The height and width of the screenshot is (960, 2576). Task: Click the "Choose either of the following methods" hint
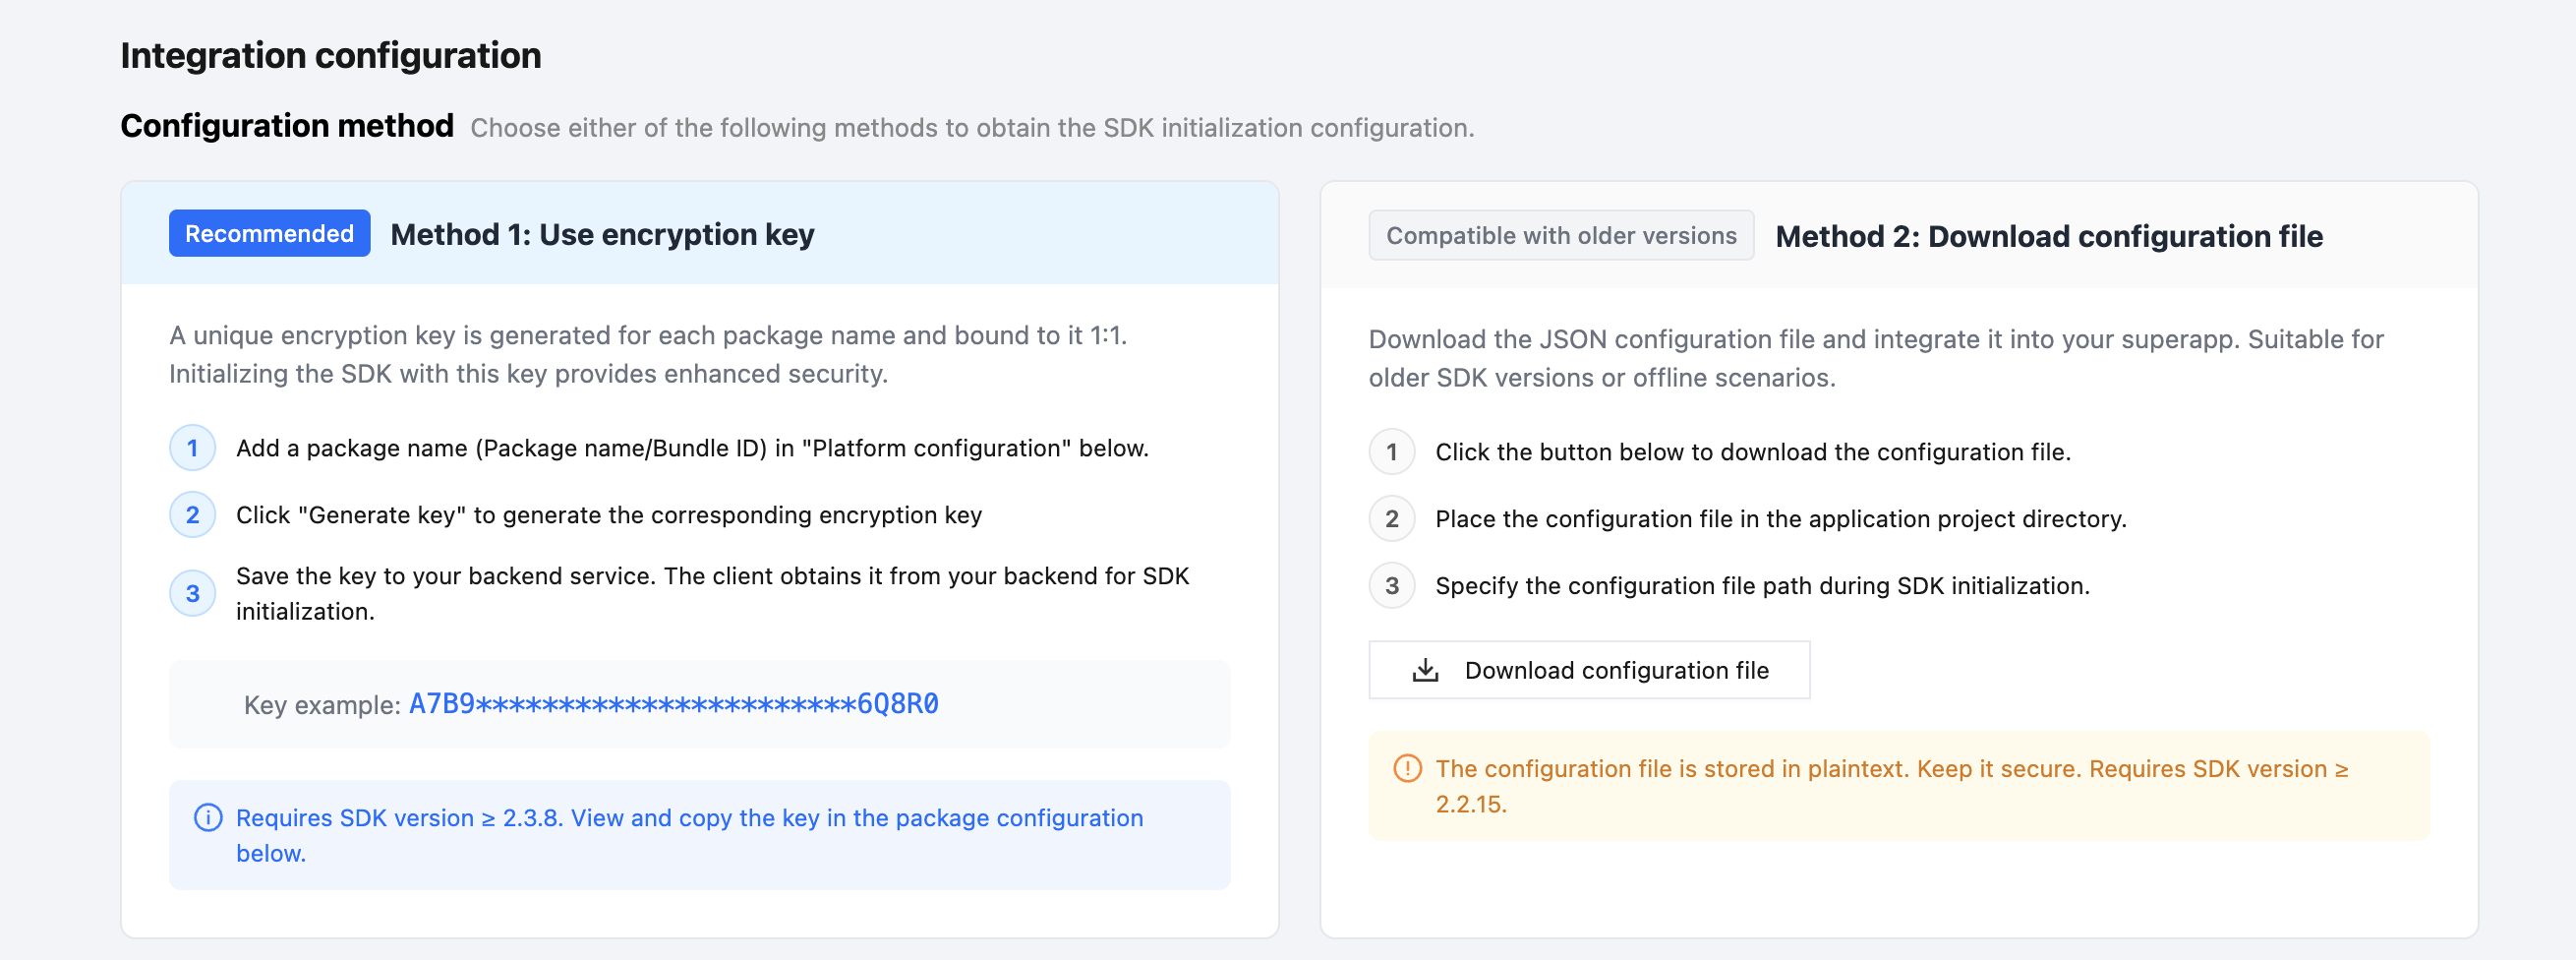972,128
